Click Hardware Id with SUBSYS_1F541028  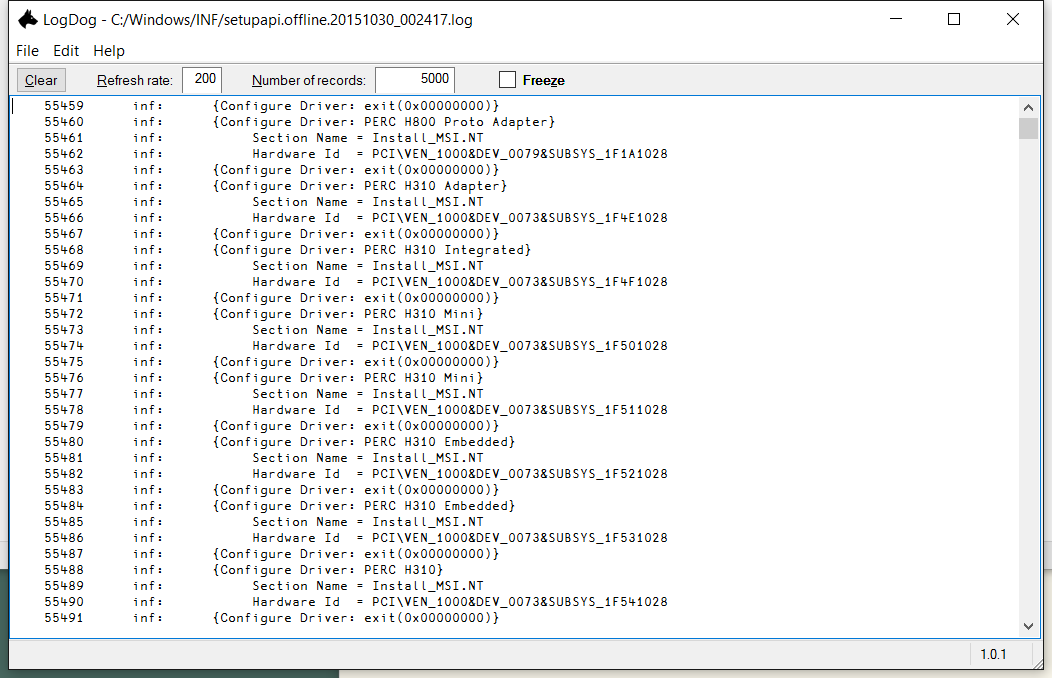point(460,602)
